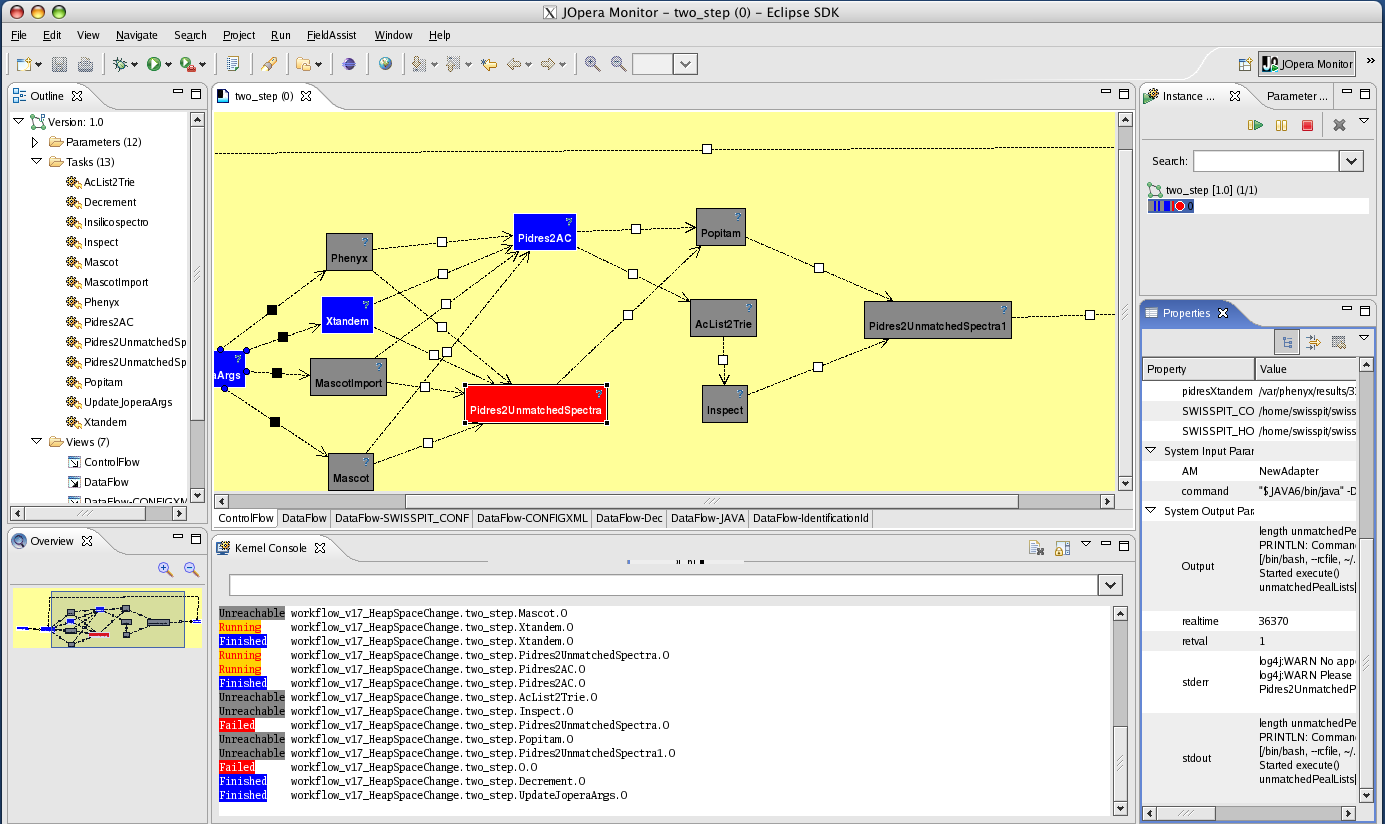Screen dimensions: 1385x824
Task: Click the instance Search input field
Action: click(1266, 161)
